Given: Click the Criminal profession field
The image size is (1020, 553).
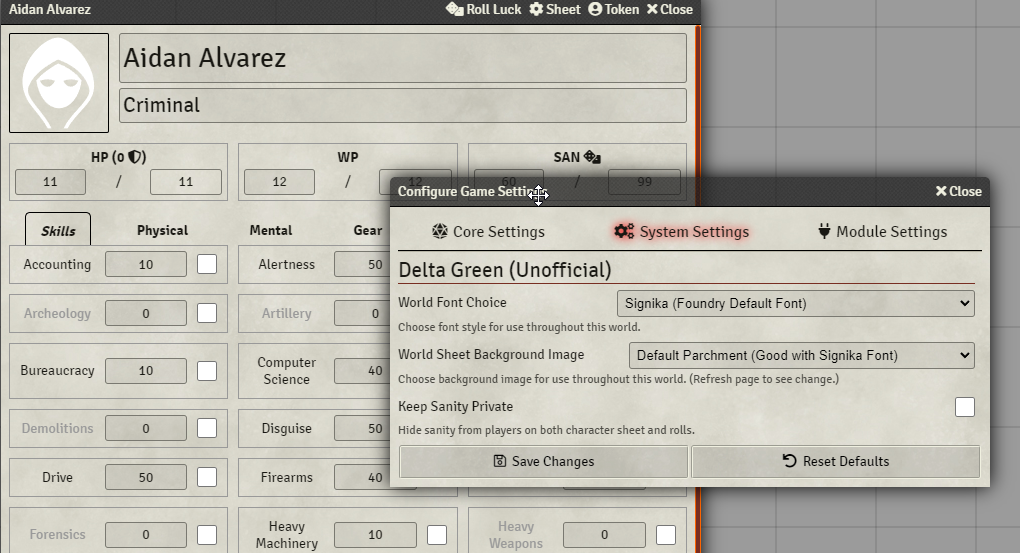Looking at the screenshot, I should point(403,105).
